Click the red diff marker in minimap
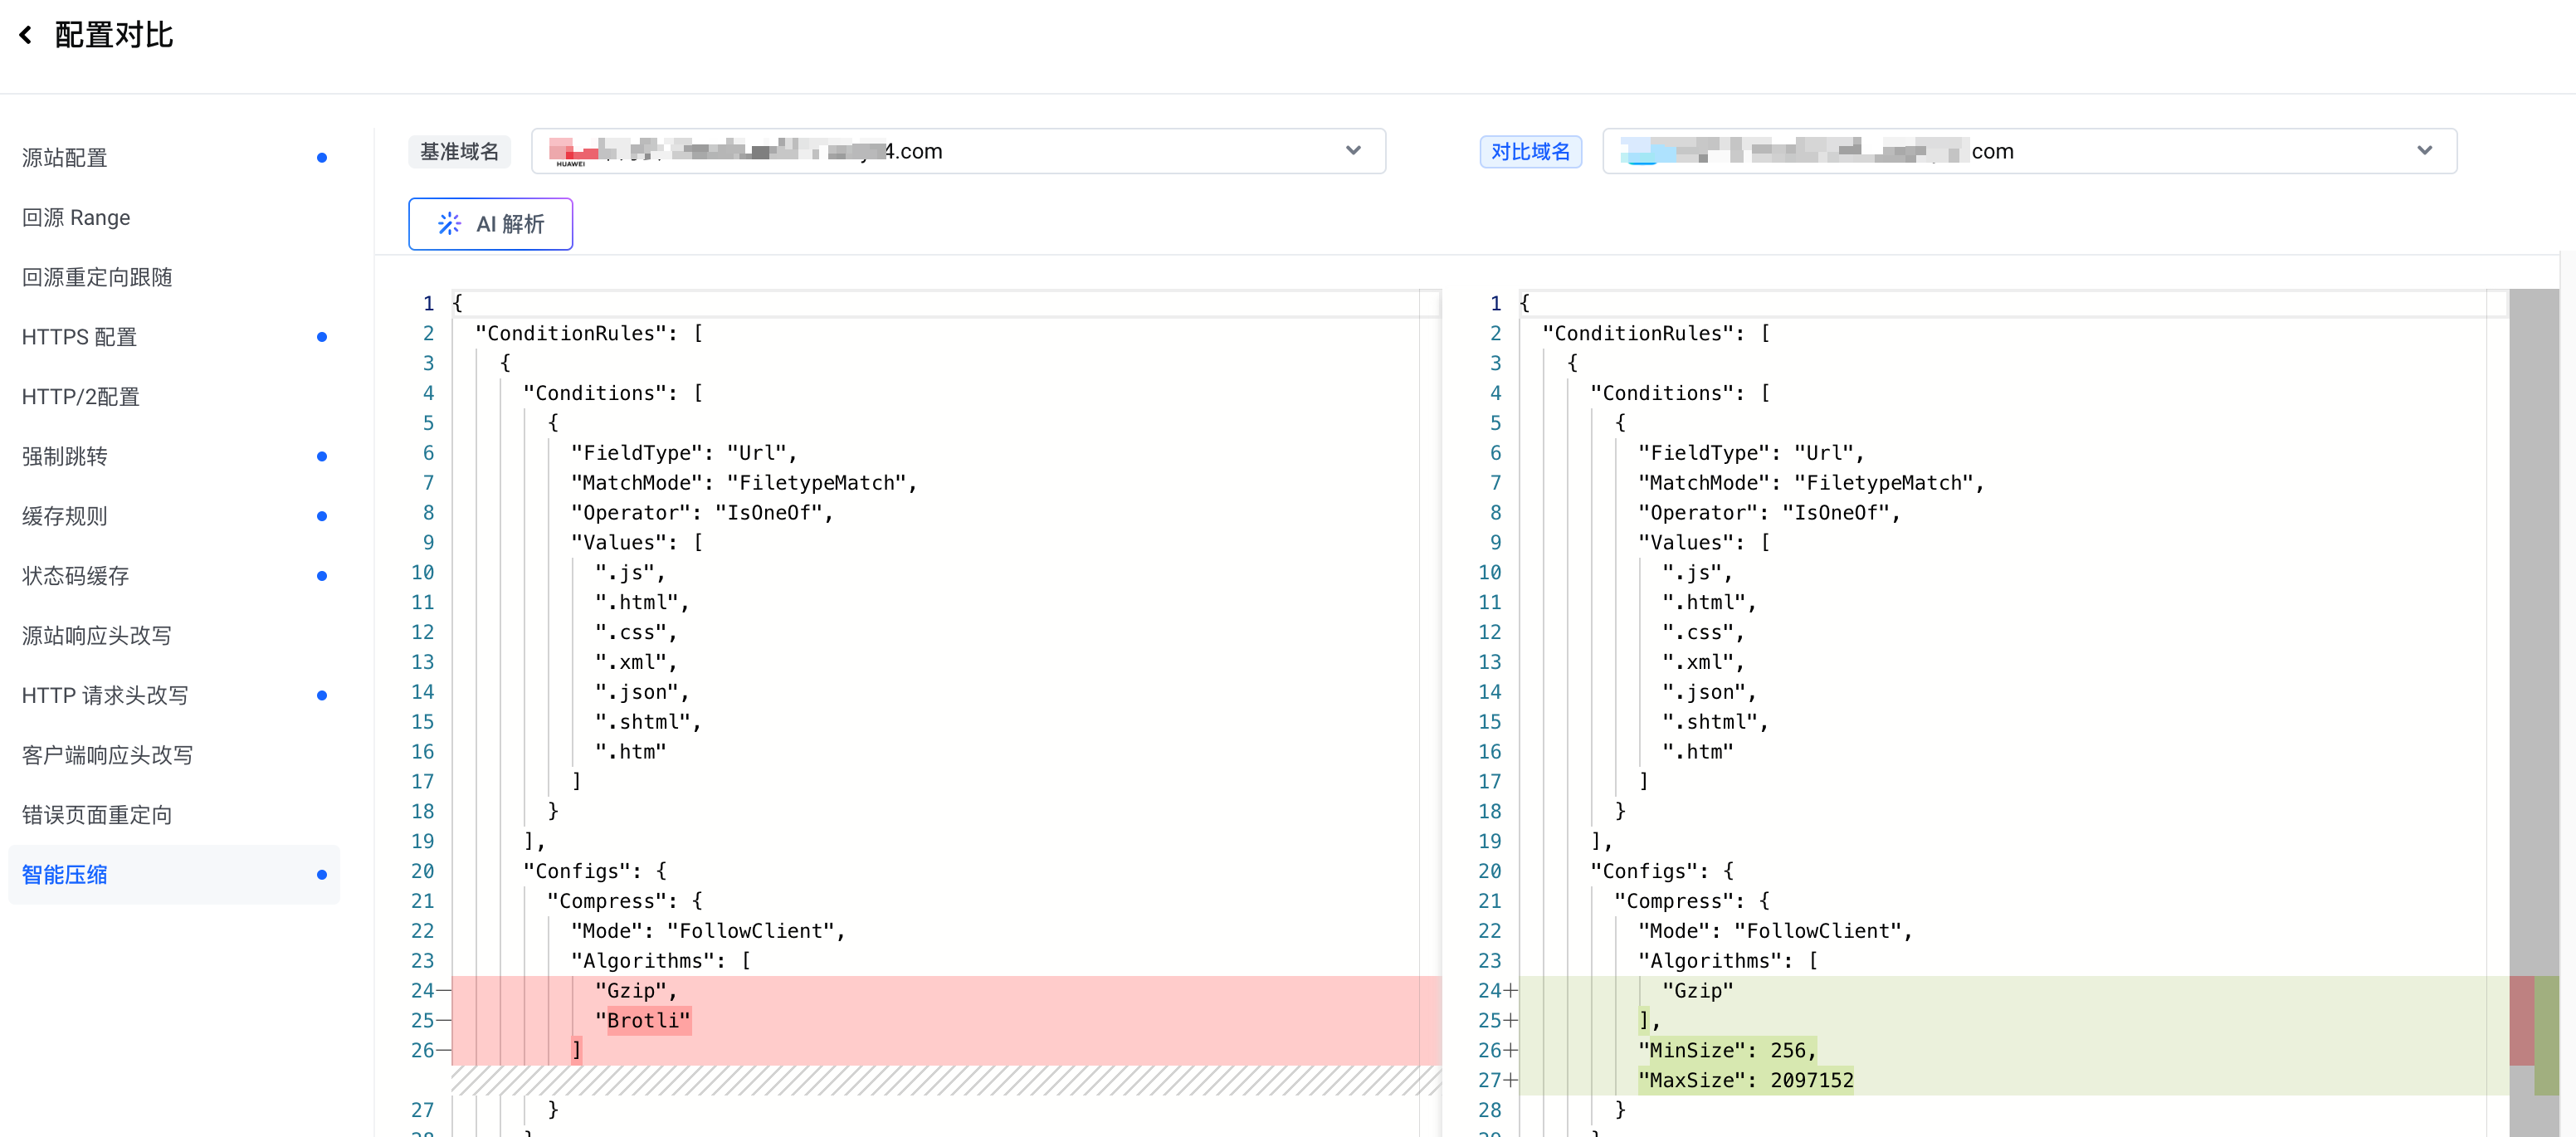Screen dimensions: 2576x1137 coord(2520,1020)
